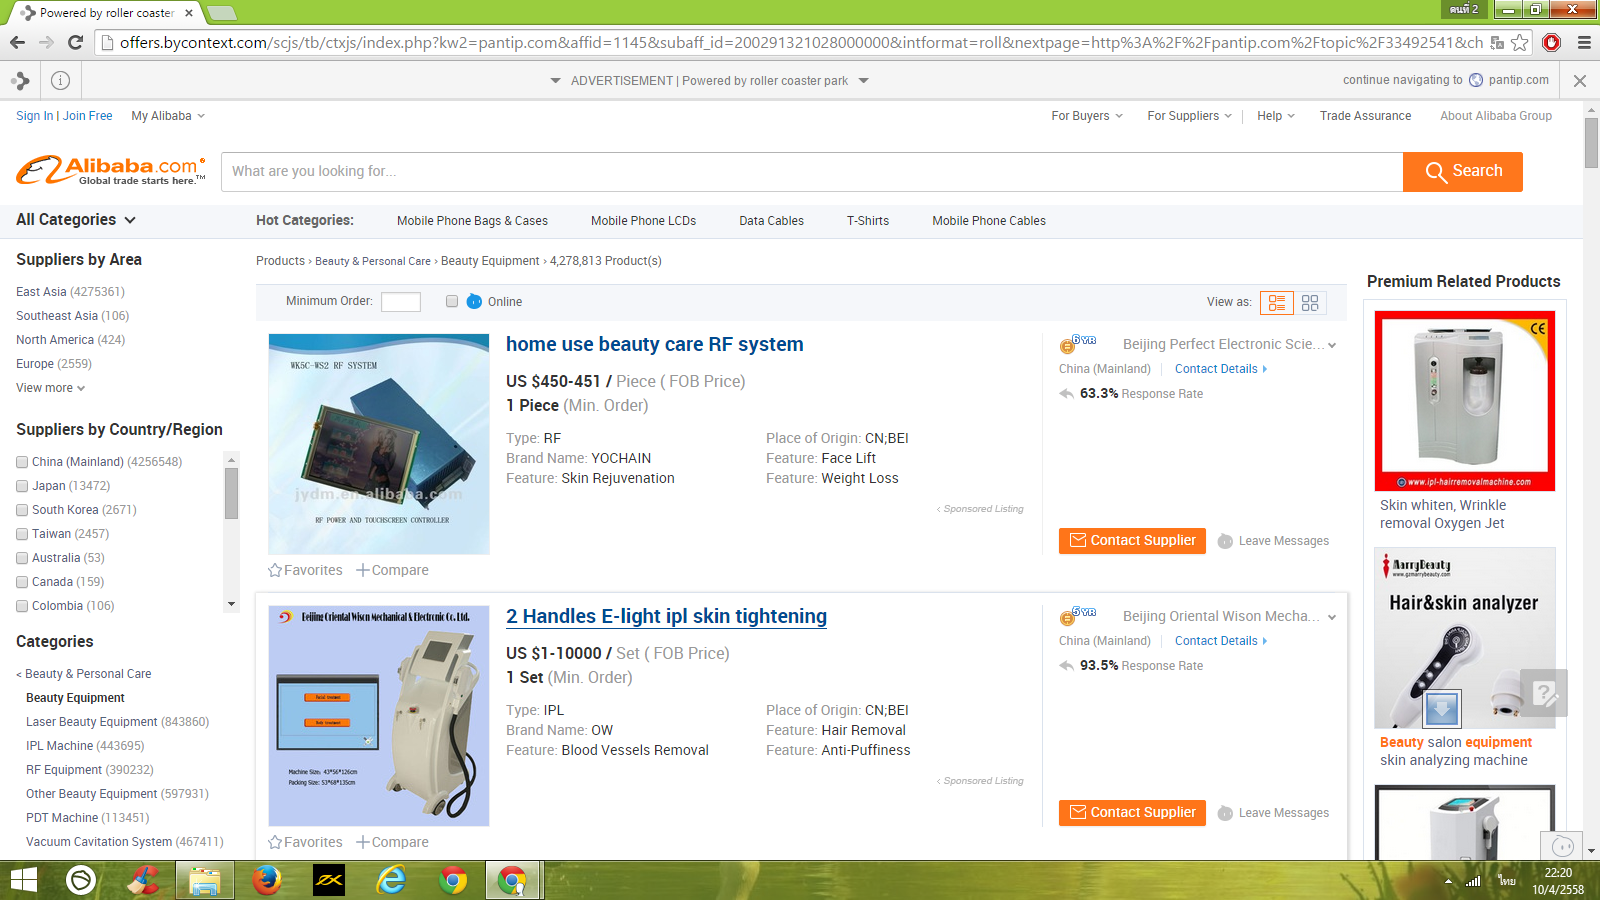Check the Canada country filter
The width and height of the screenshot is (1600, 900).
(22, 582)
